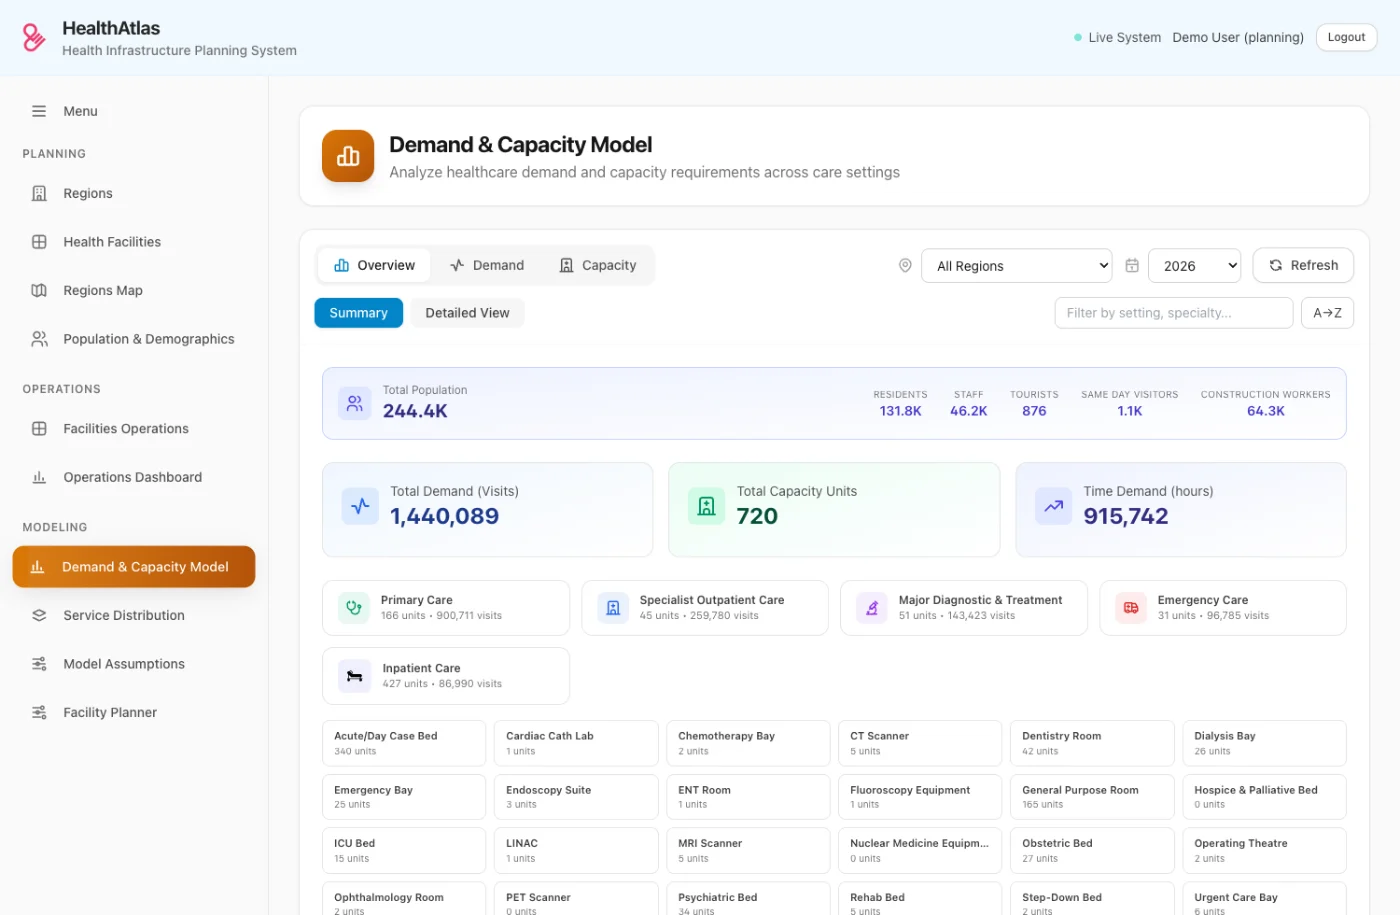Go to Service Distribution page
The width and height of the screenshot is (1400, 915).
click(x=134, y=615)
